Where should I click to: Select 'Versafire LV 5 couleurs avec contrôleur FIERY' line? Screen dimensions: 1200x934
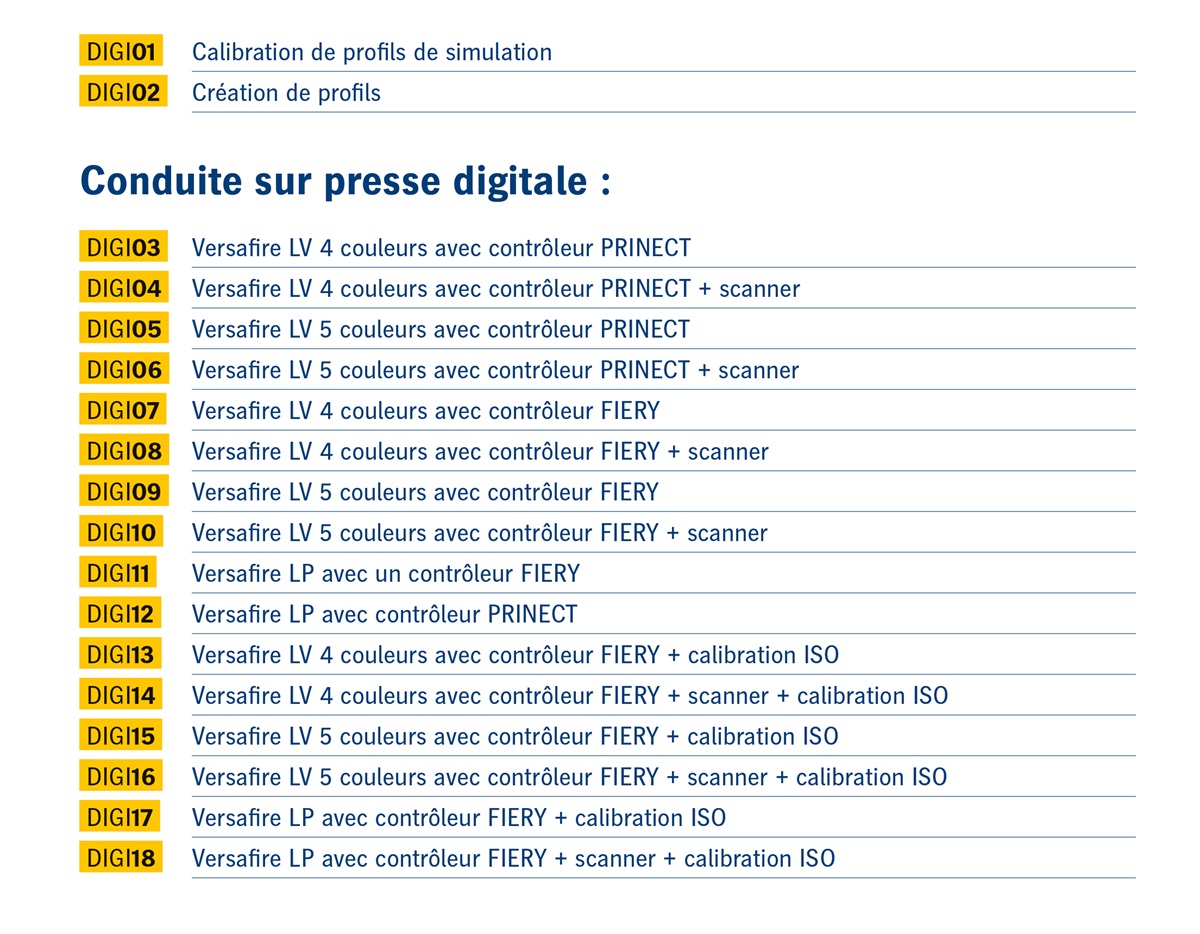coord(426,492)
